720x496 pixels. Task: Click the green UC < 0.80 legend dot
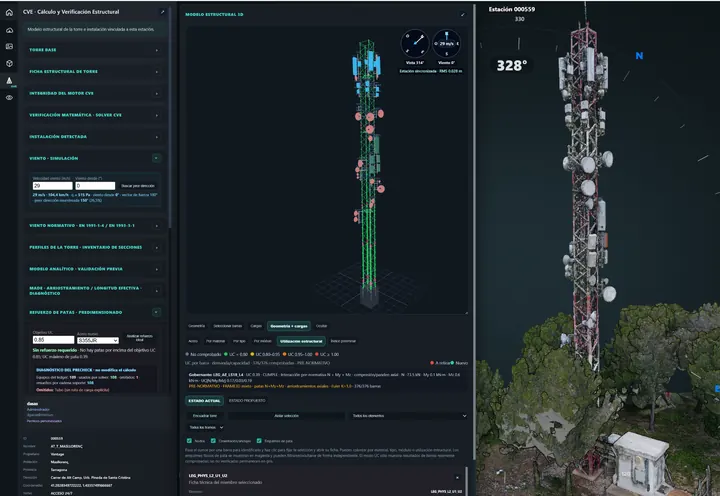[x=225, y=354]
